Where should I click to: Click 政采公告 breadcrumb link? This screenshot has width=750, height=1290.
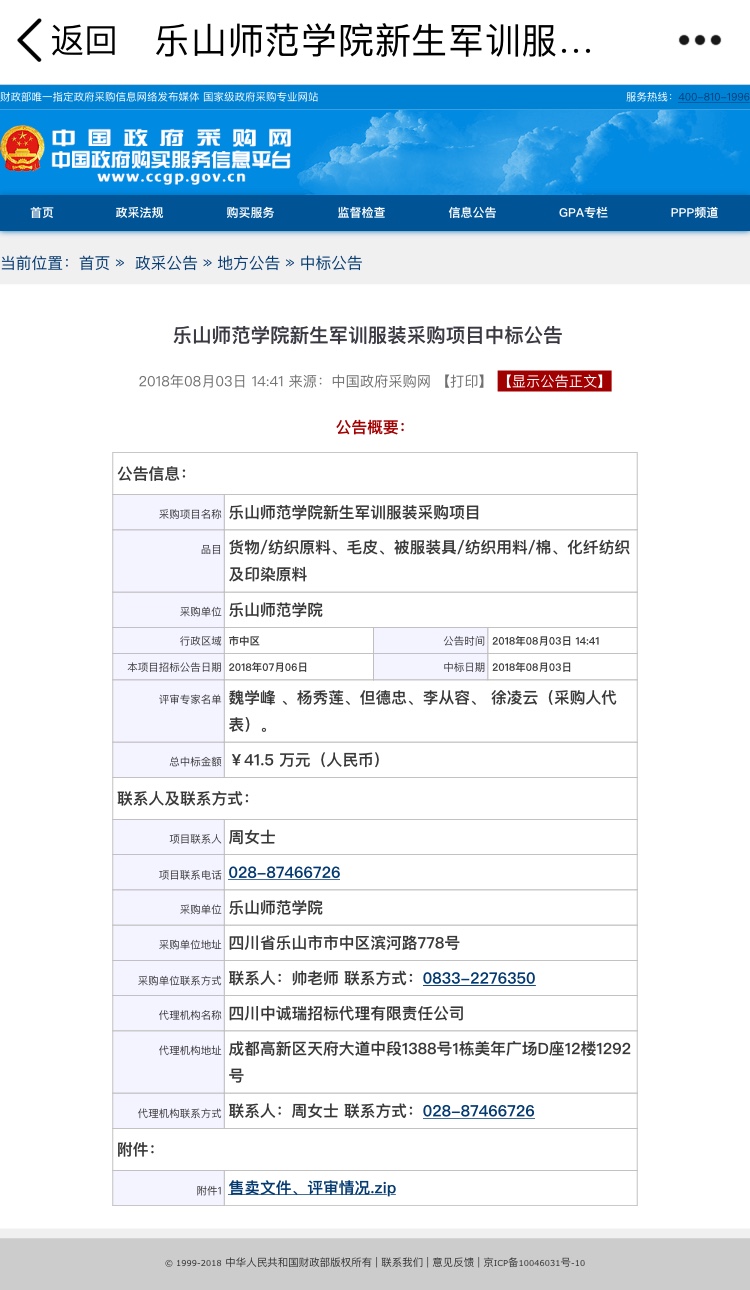coord(166,263)
